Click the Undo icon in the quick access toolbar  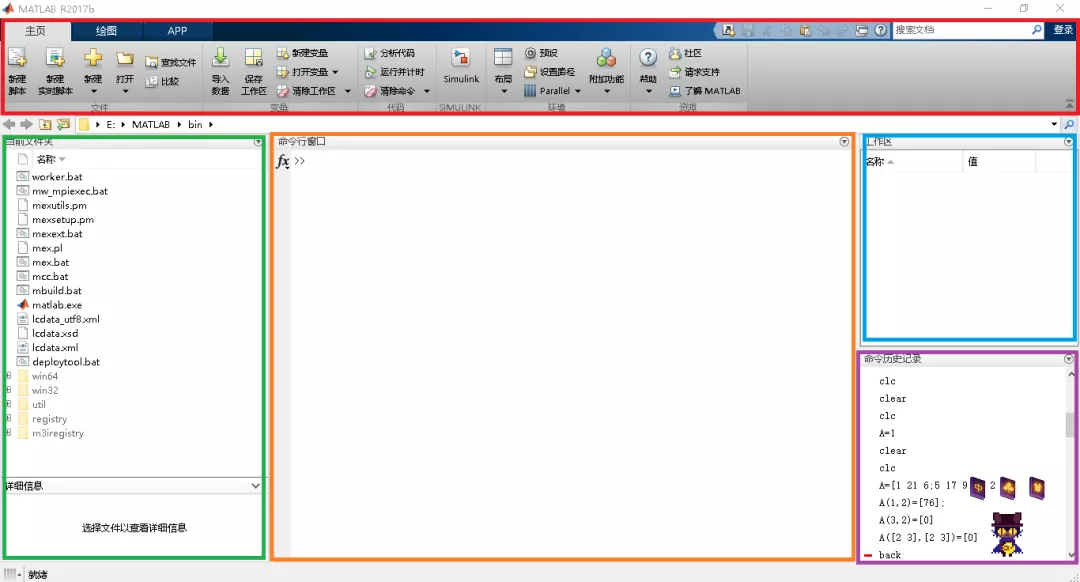coord(824,30)
